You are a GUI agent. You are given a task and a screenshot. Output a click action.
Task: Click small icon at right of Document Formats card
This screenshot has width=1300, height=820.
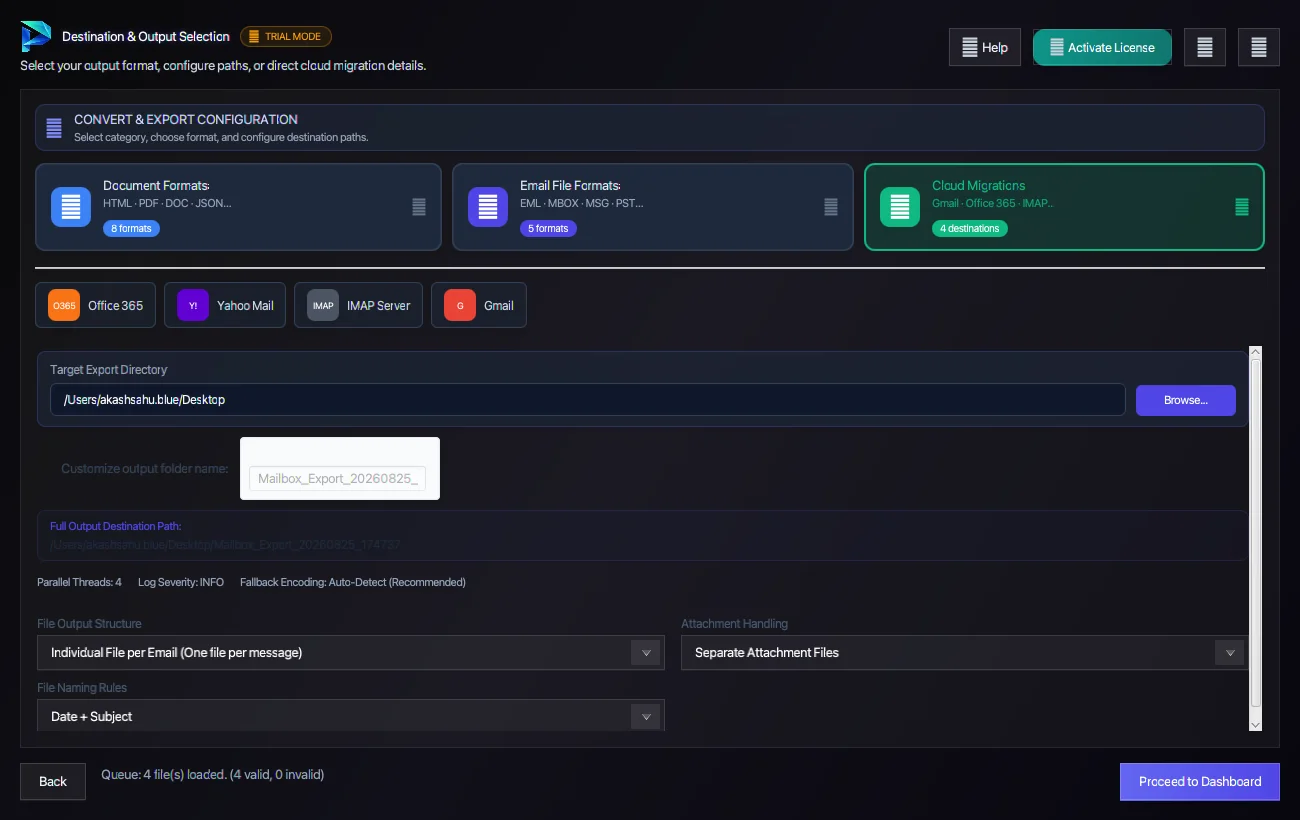[419, 207]
